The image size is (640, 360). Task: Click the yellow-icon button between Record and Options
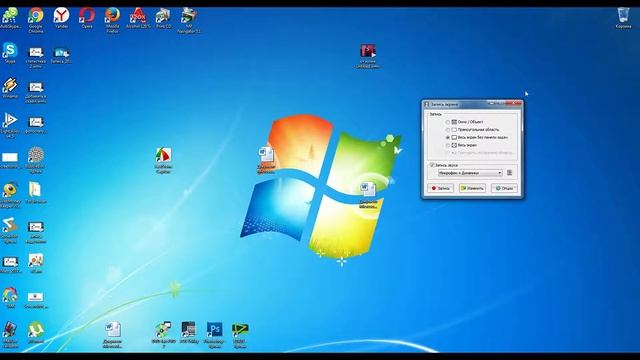tap(472, 188)
